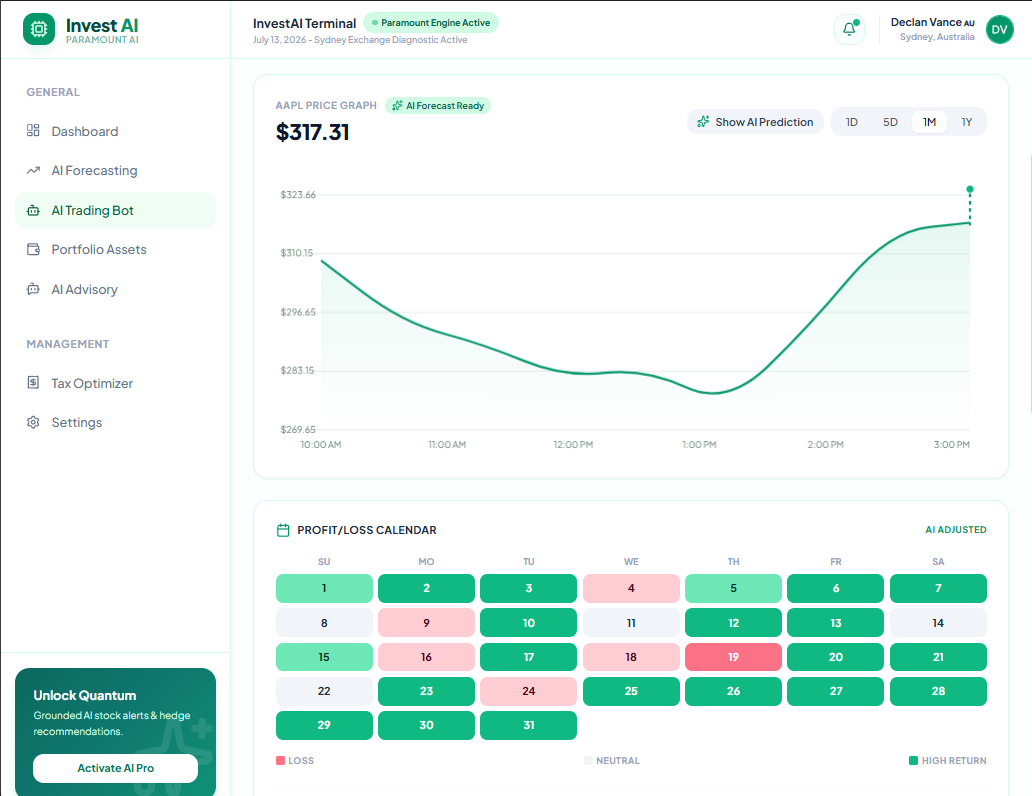Viewport: 1032px width, 796px height.
Task: Select the 1Y time range
Action: tap(966, 122)
